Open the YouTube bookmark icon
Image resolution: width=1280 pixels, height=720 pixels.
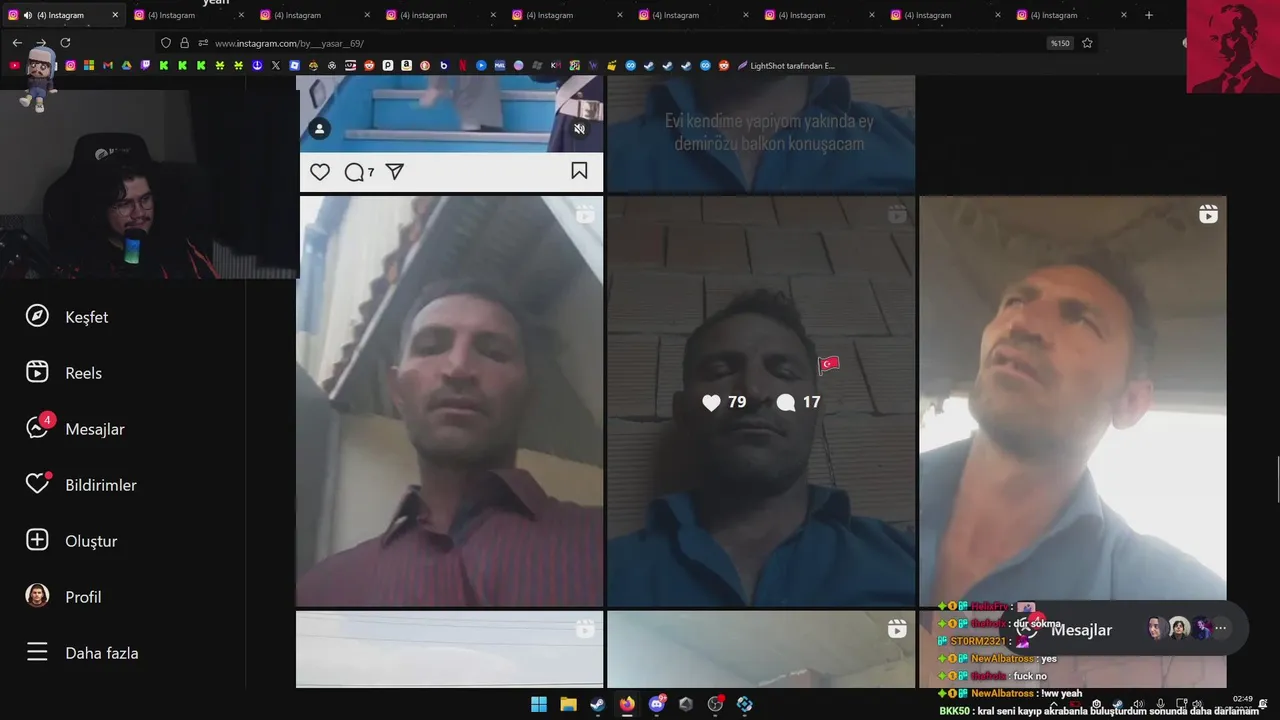pos(14,66)
